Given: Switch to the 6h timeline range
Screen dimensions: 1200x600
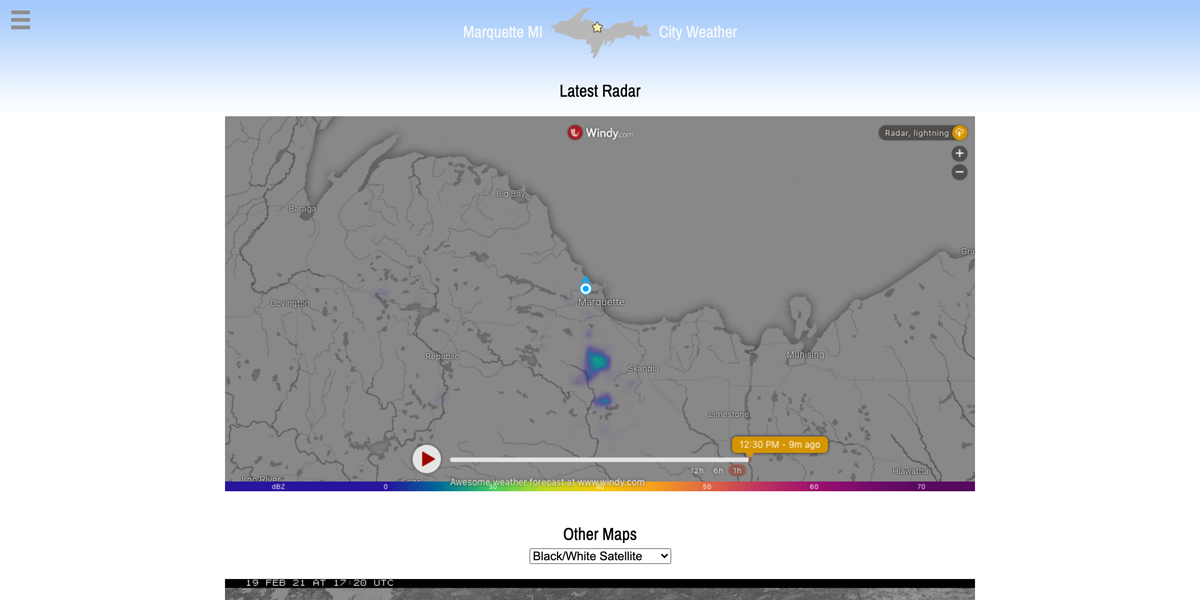Looking at the screenshot, I should [717, 469].
